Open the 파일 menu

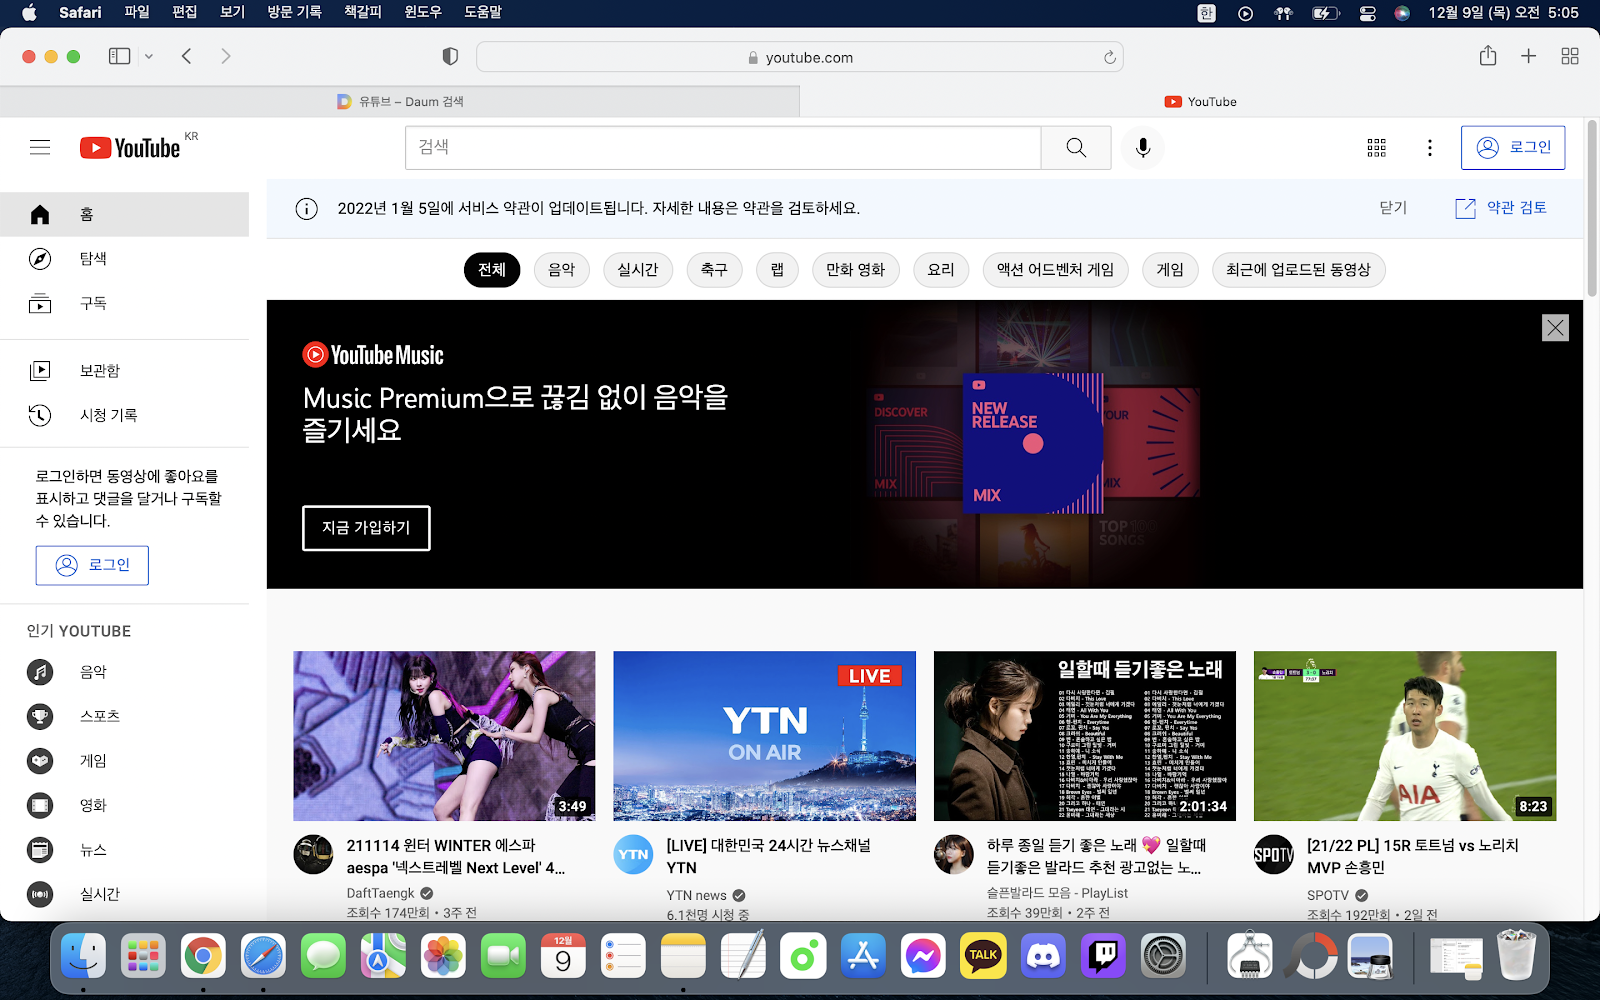pos(137,13)
